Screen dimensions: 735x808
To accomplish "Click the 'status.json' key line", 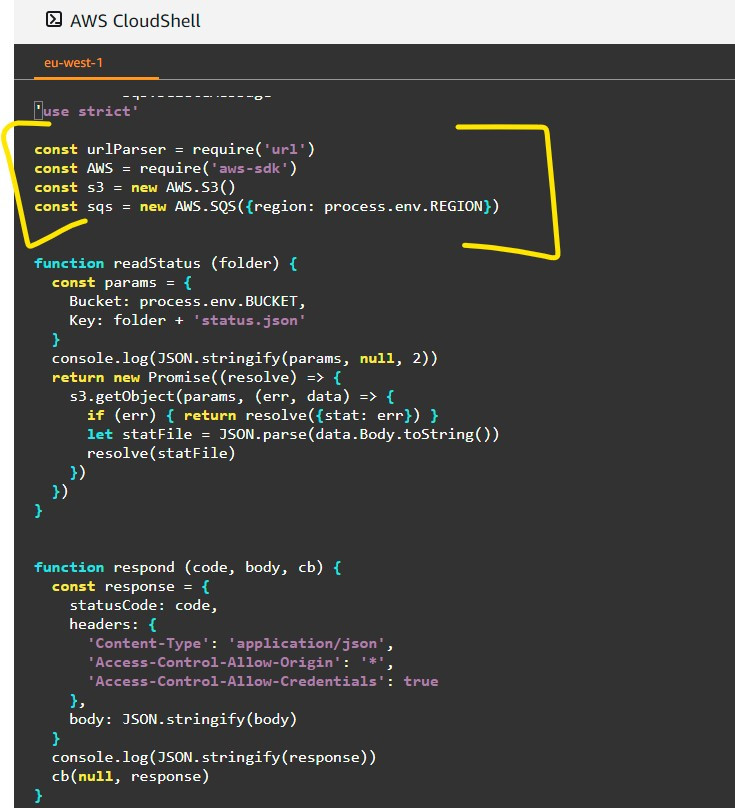I will pos(188,321).
